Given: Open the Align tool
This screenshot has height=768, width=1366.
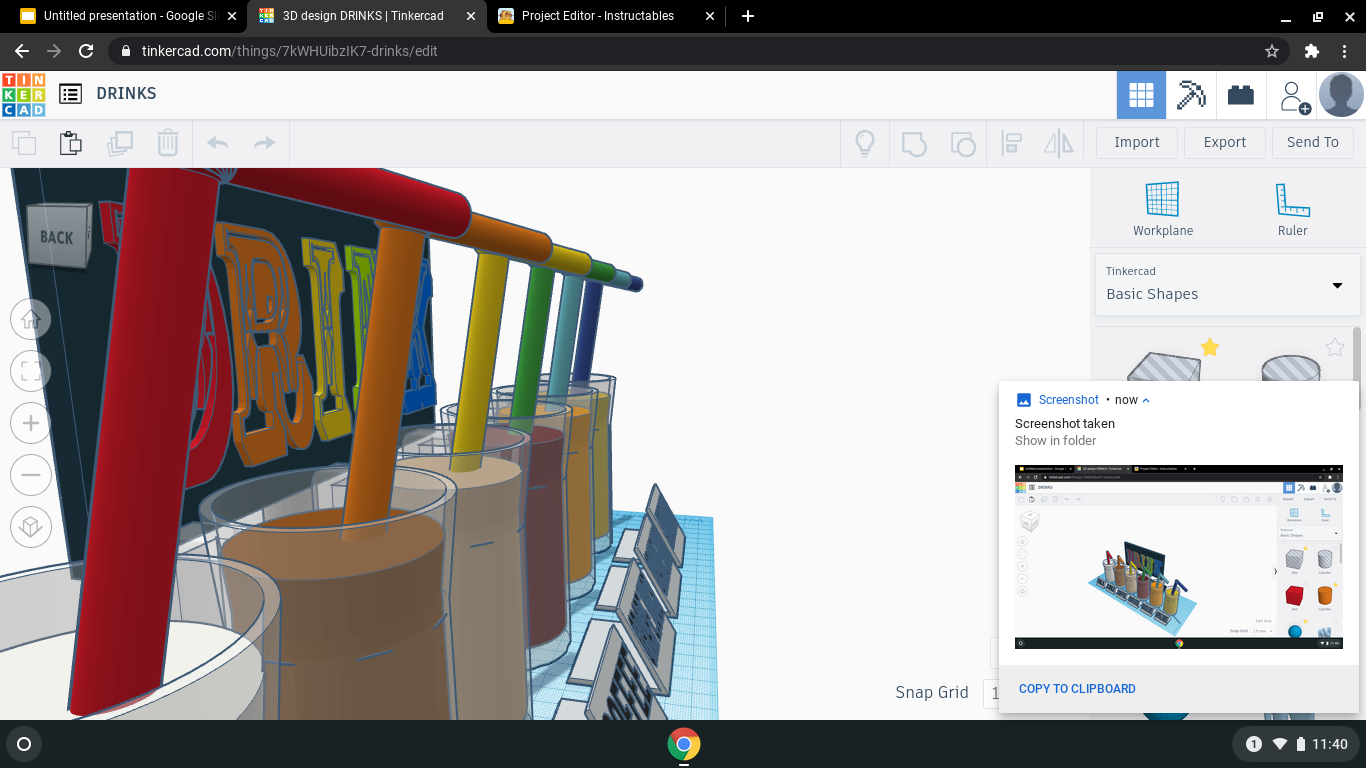Looking at the screenshot, I should click(x=1011, y=143).
